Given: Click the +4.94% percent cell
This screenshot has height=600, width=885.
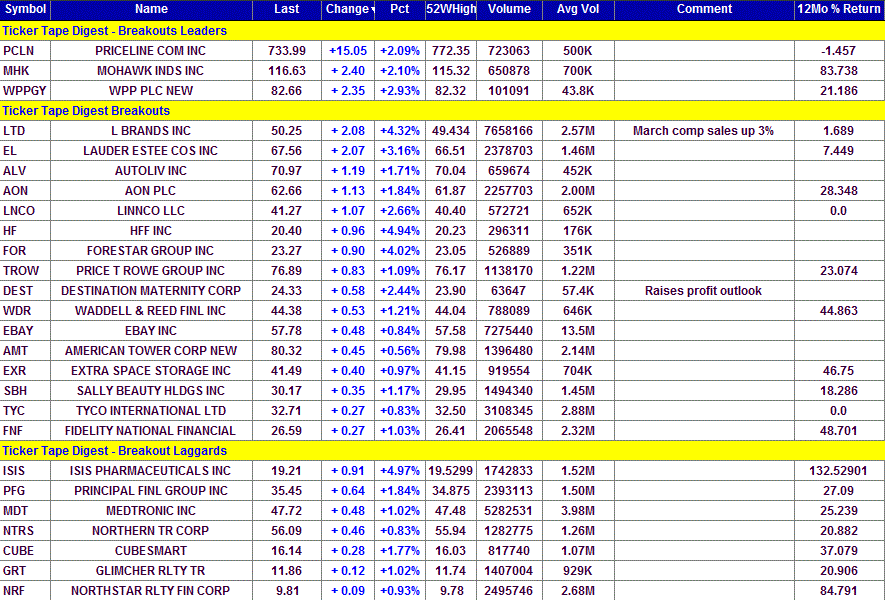Looking at the screenshot, I should [x=400, y=231].
